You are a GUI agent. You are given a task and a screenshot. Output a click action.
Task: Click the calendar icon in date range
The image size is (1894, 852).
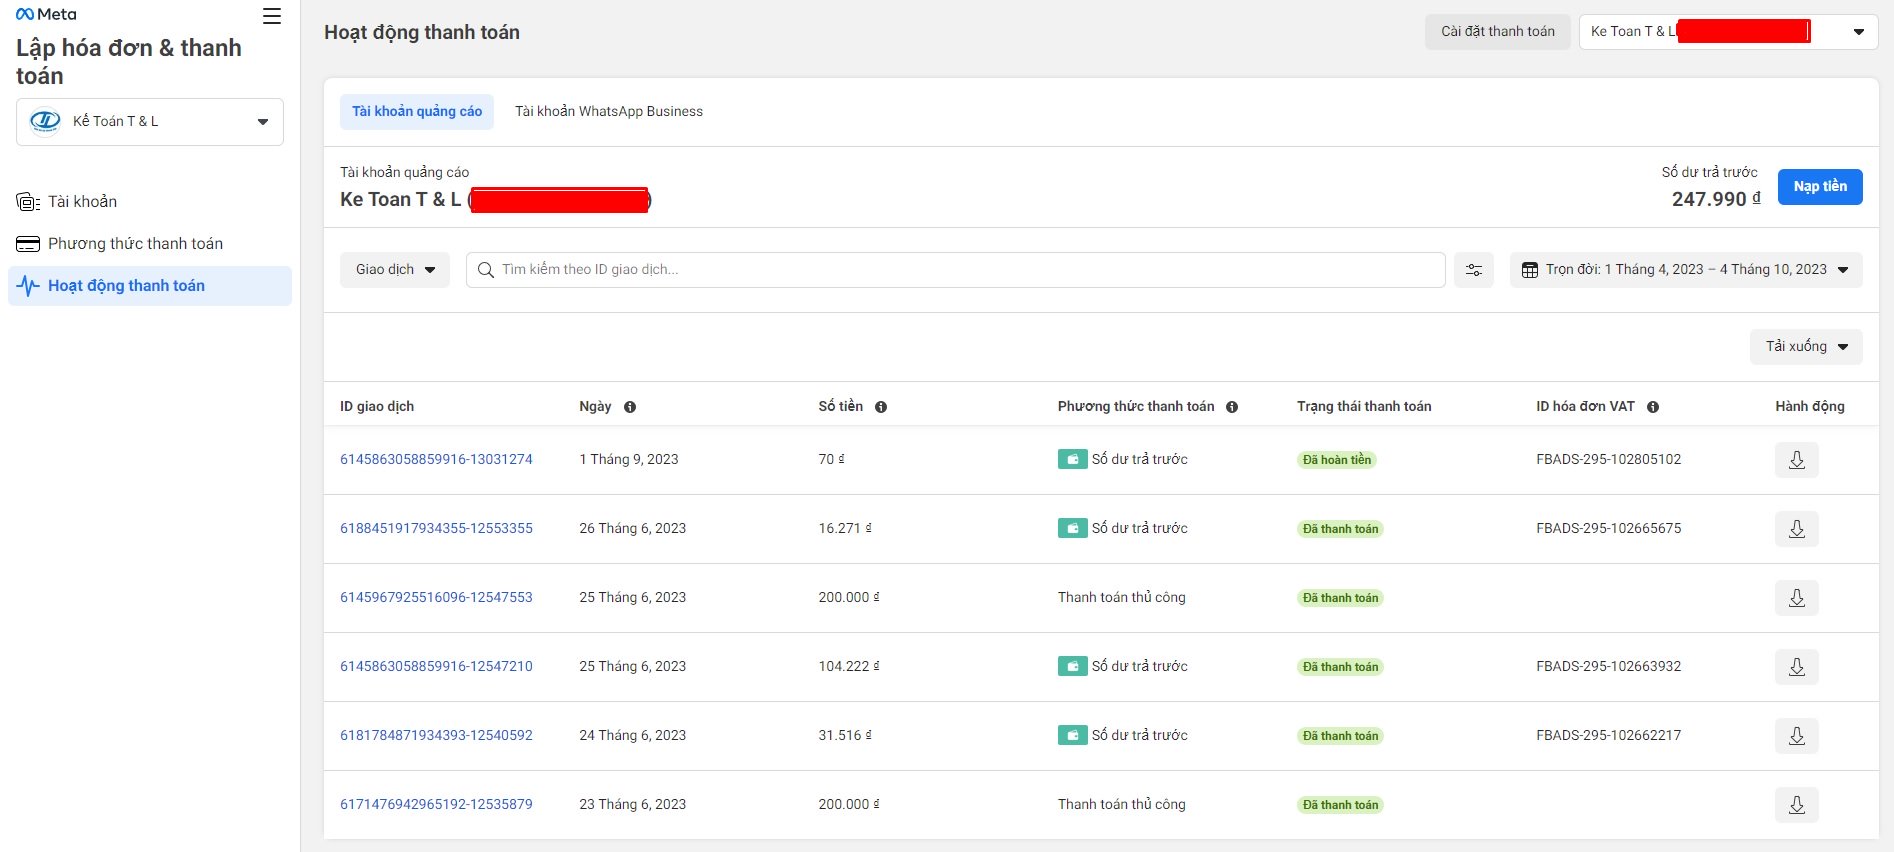tap(1530, 270)
